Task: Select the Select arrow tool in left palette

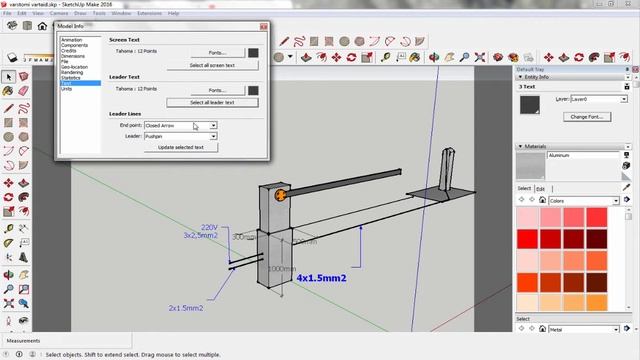Action: pos(9,77)
